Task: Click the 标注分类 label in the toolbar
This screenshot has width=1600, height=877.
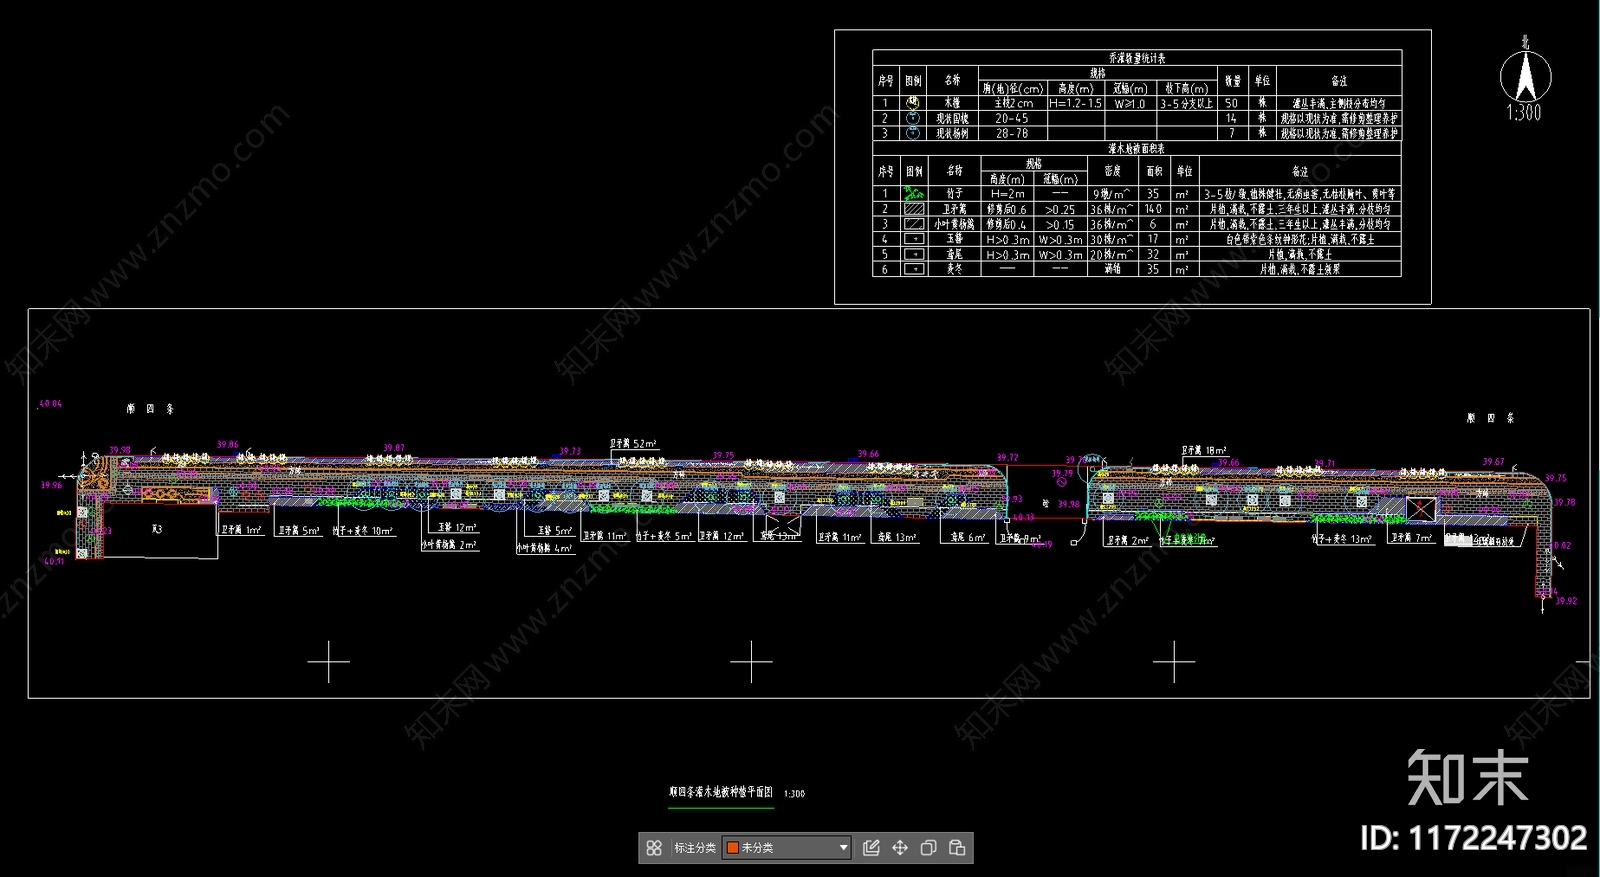Action: coord(695,848)
